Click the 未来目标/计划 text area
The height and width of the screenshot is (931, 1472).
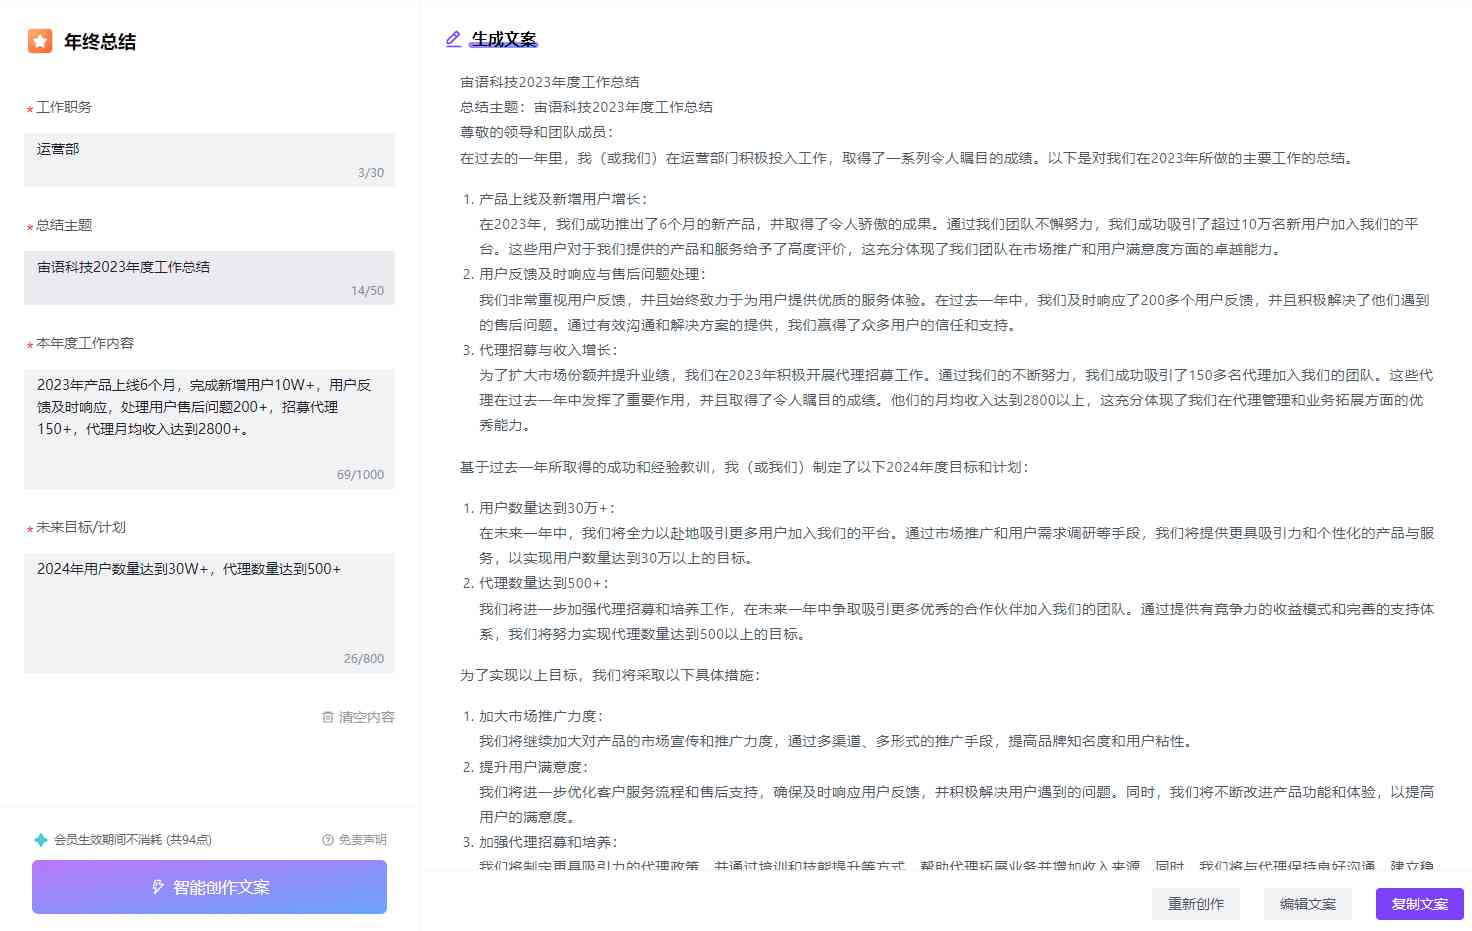pyautogui.click(x=209, y=613)
